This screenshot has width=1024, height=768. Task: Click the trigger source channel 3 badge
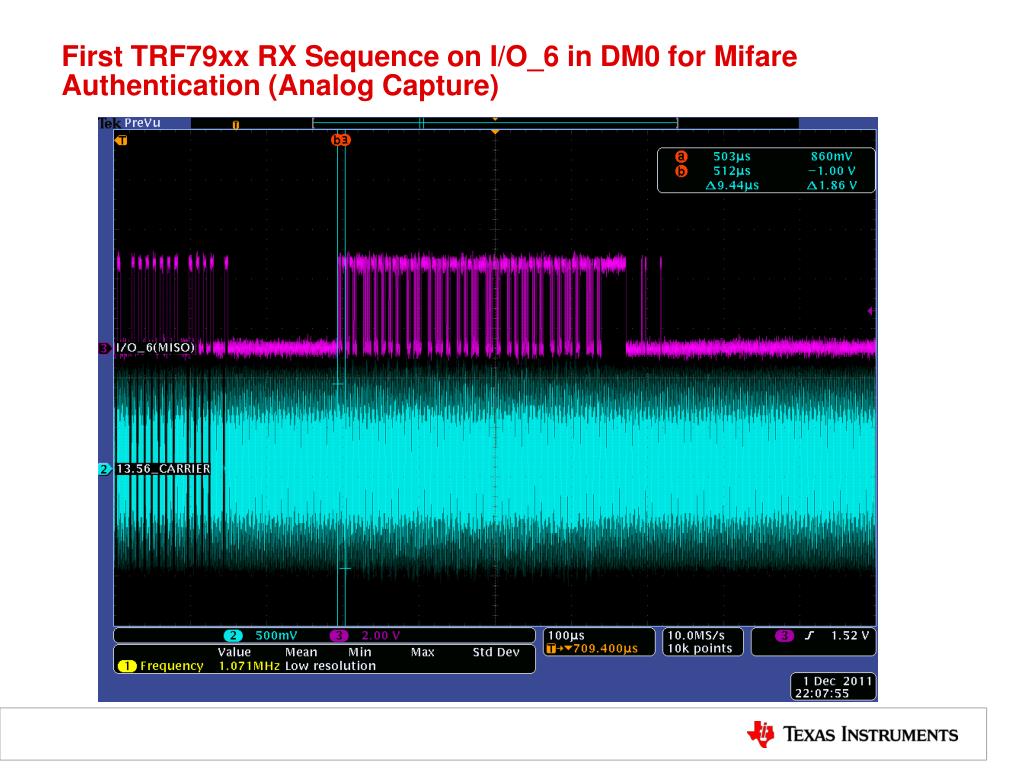click(x=784, y=635)
